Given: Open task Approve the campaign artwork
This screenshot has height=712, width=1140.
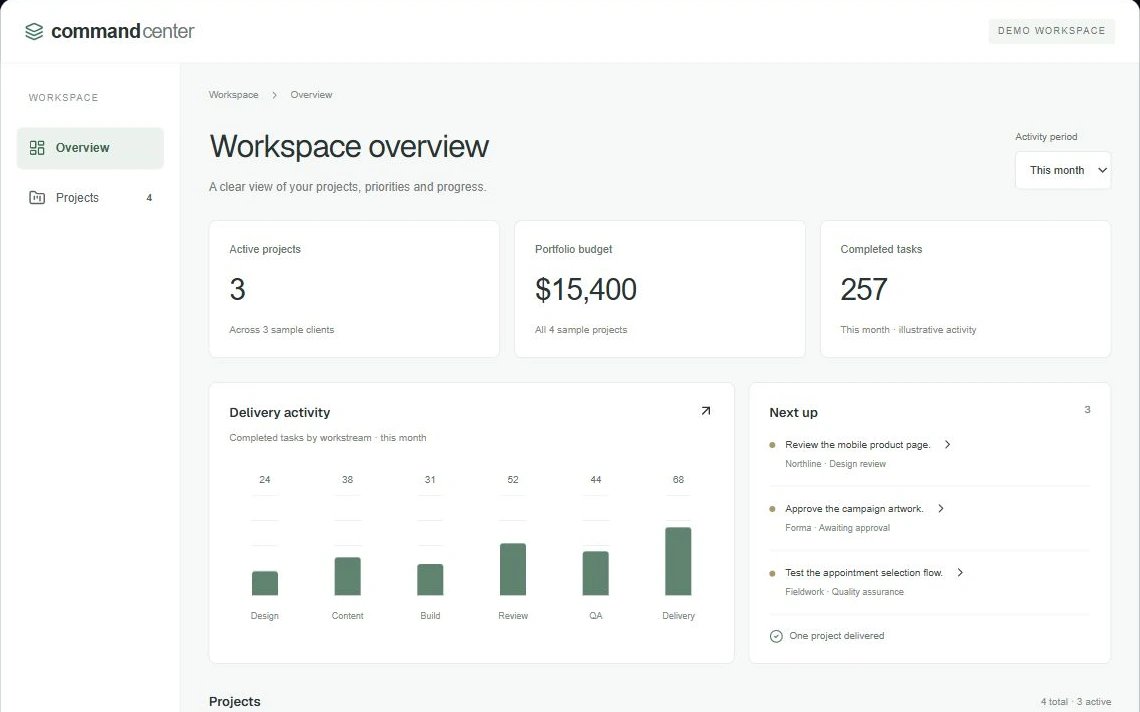Looking at the screenshot, I should click(x=854, y=508).
